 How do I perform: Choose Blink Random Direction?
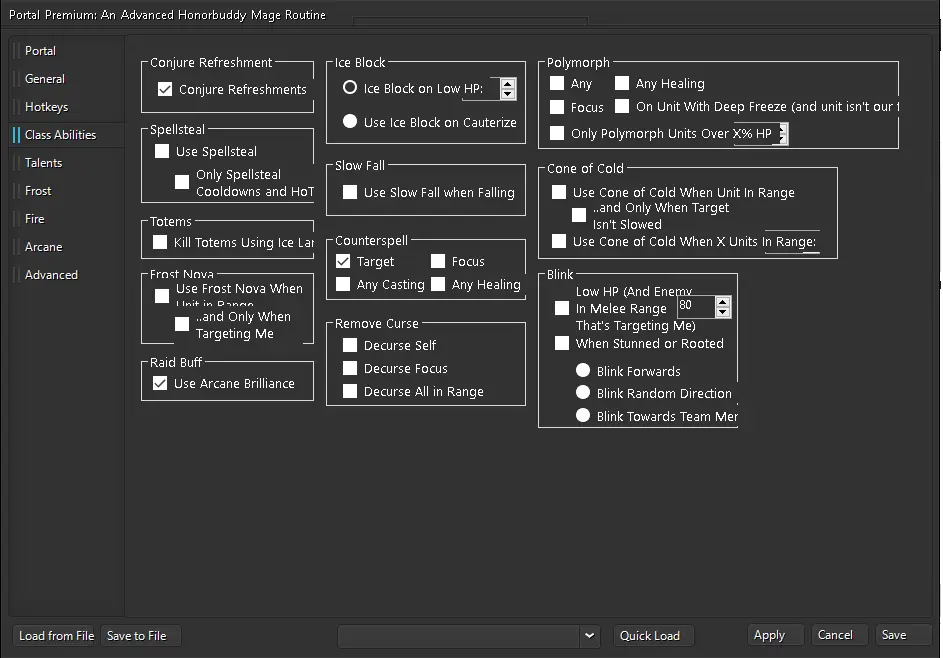(x=583, y=393)
